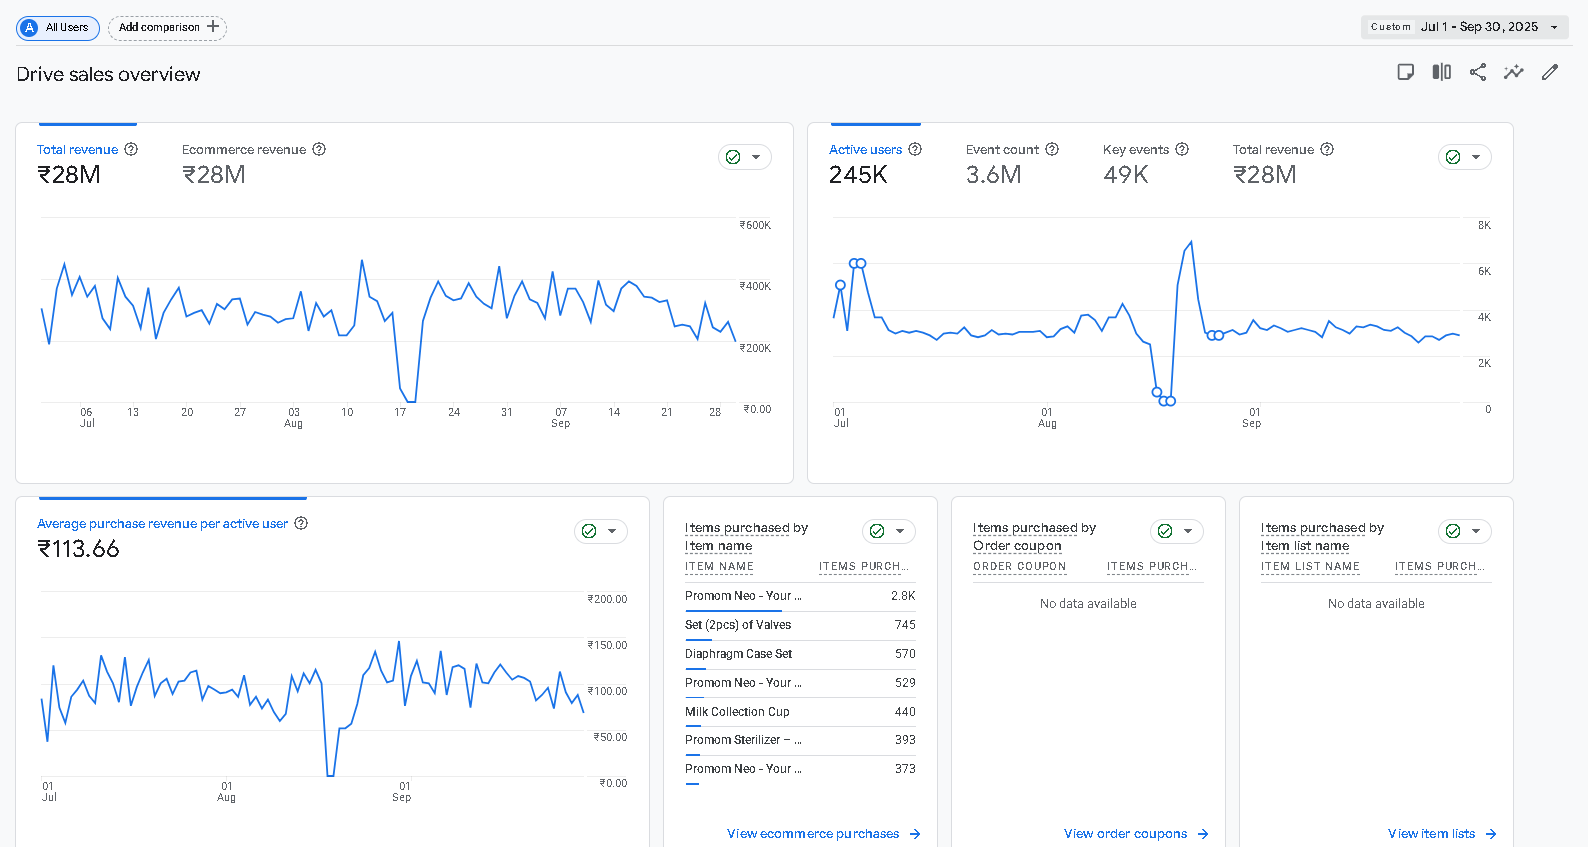Edit report with the pencil icon
The height and width of the screenshot is (847, 1588).
(x=1550, y=72)
